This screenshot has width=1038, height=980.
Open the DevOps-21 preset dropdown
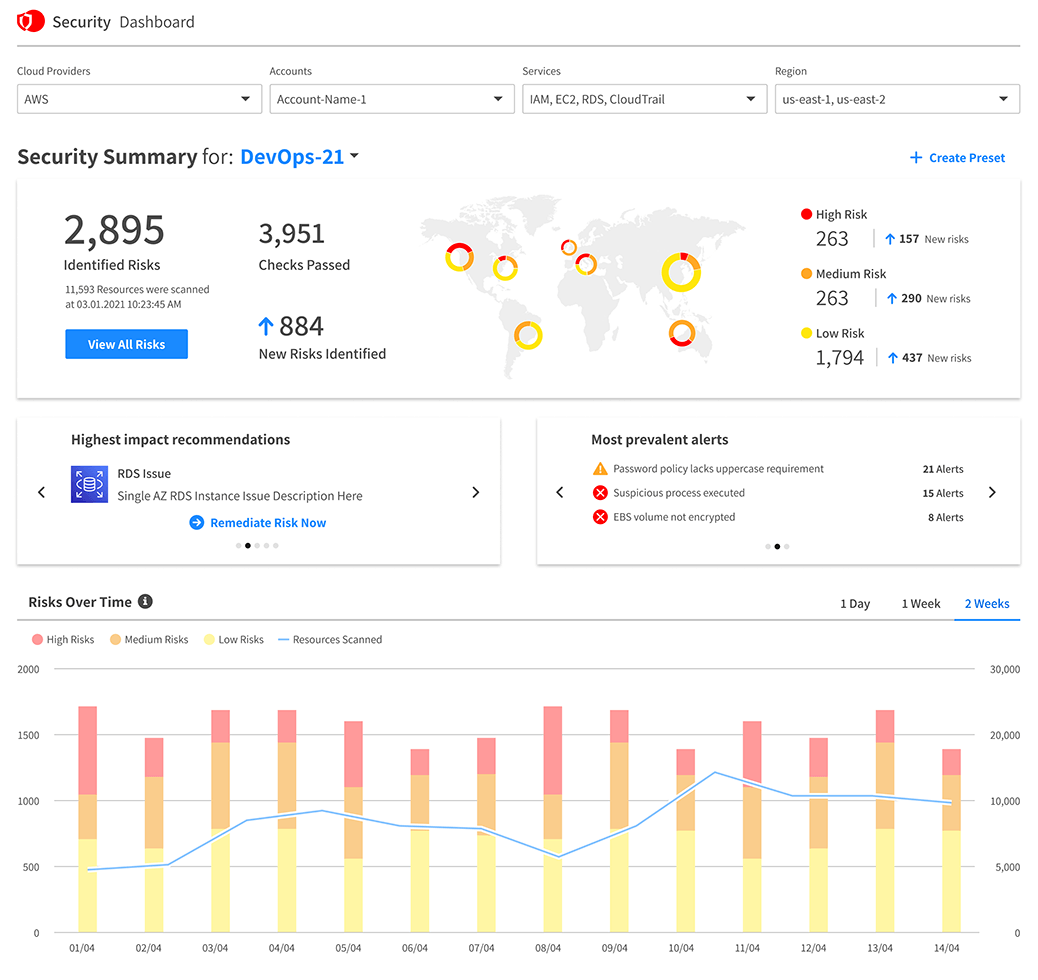300,157
